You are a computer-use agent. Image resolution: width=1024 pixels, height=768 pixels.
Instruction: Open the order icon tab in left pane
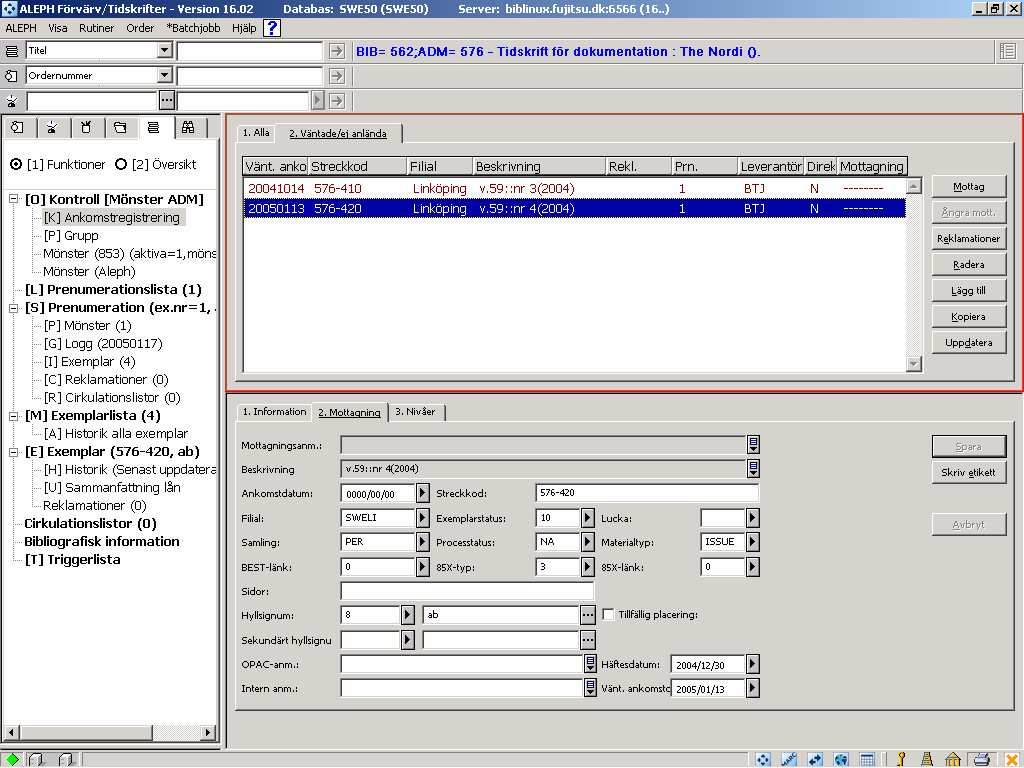click(x=18, y=127)
